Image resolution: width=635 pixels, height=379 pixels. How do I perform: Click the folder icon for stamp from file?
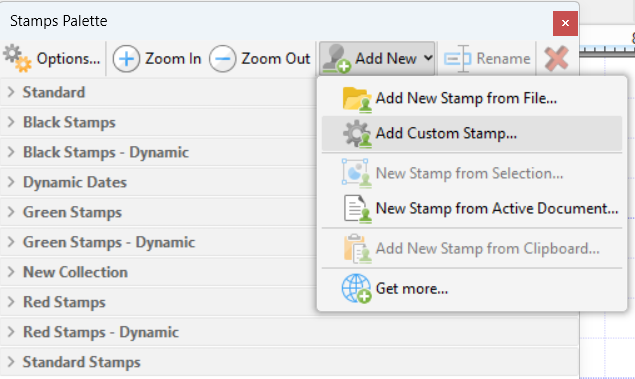coord(357,99)
